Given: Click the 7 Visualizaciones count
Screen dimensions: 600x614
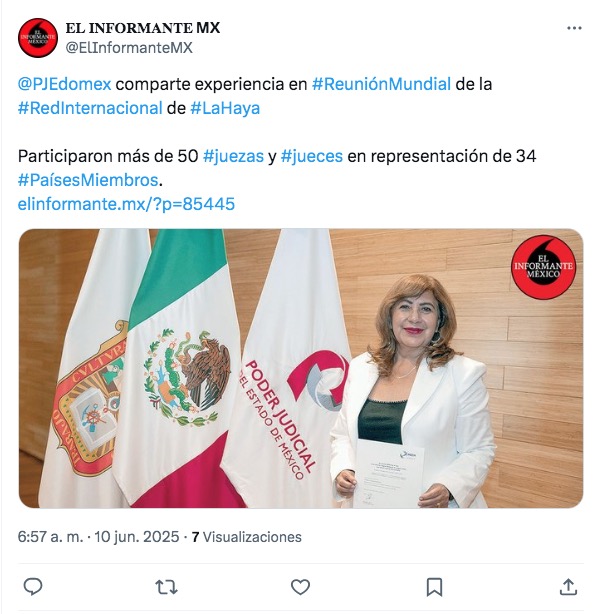Looking at the screenshot, I should click(x=247, y=536).
